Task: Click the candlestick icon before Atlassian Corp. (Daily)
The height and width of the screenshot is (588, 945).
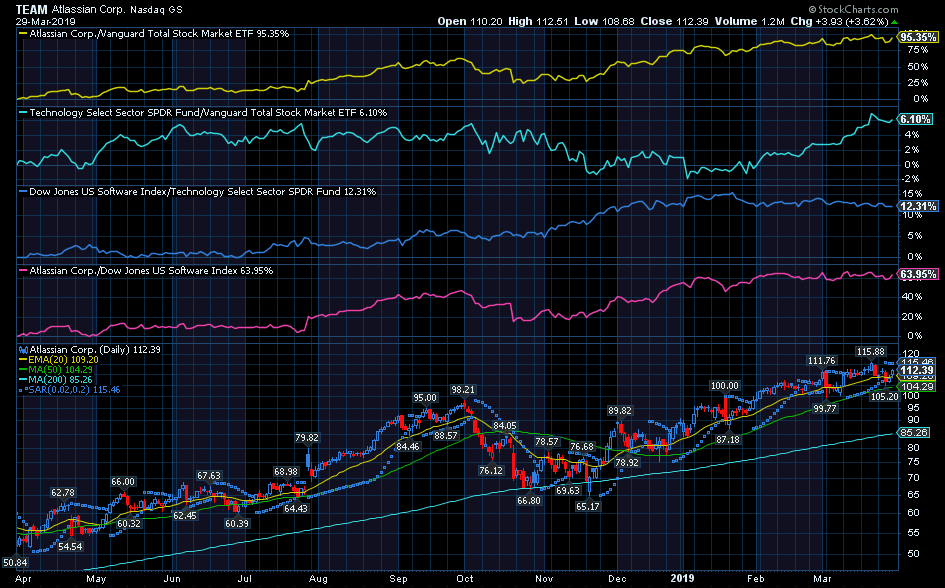Action: (24, 349)
